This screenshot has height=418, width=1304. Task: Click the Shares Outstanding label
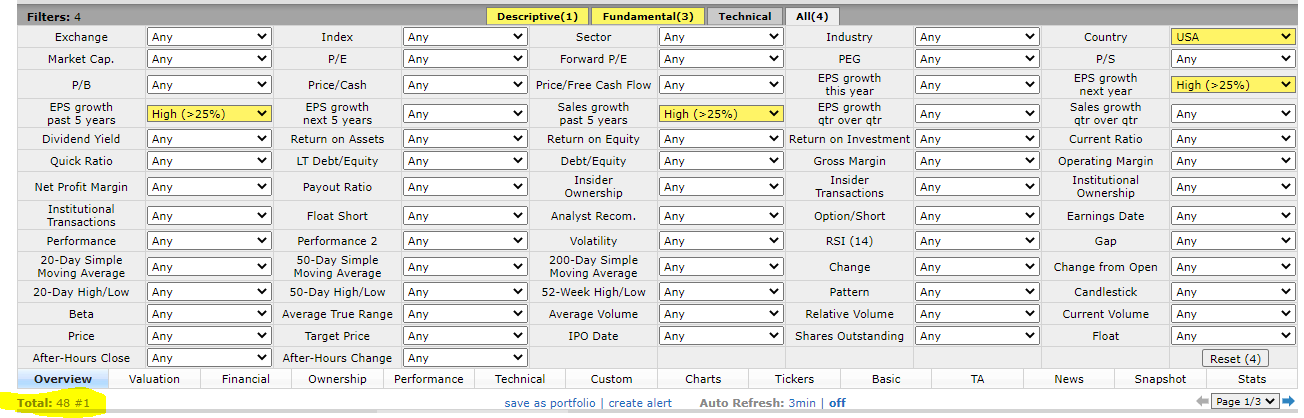[849, 337]
